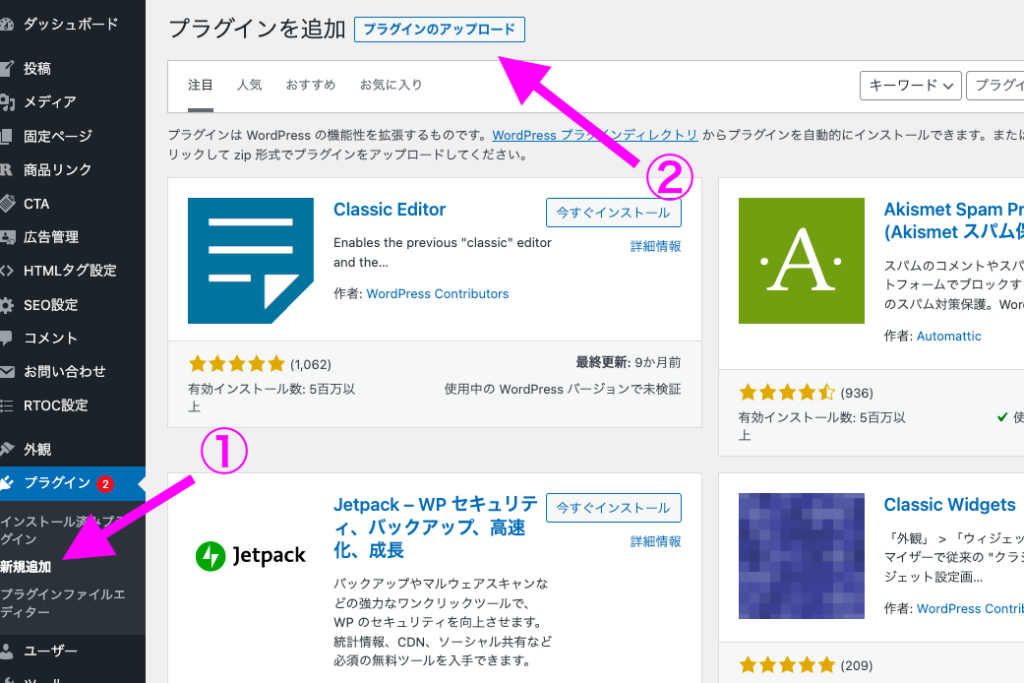Switch to the 人気 tab
The image size is (1024, 683).
pos(249,85)
